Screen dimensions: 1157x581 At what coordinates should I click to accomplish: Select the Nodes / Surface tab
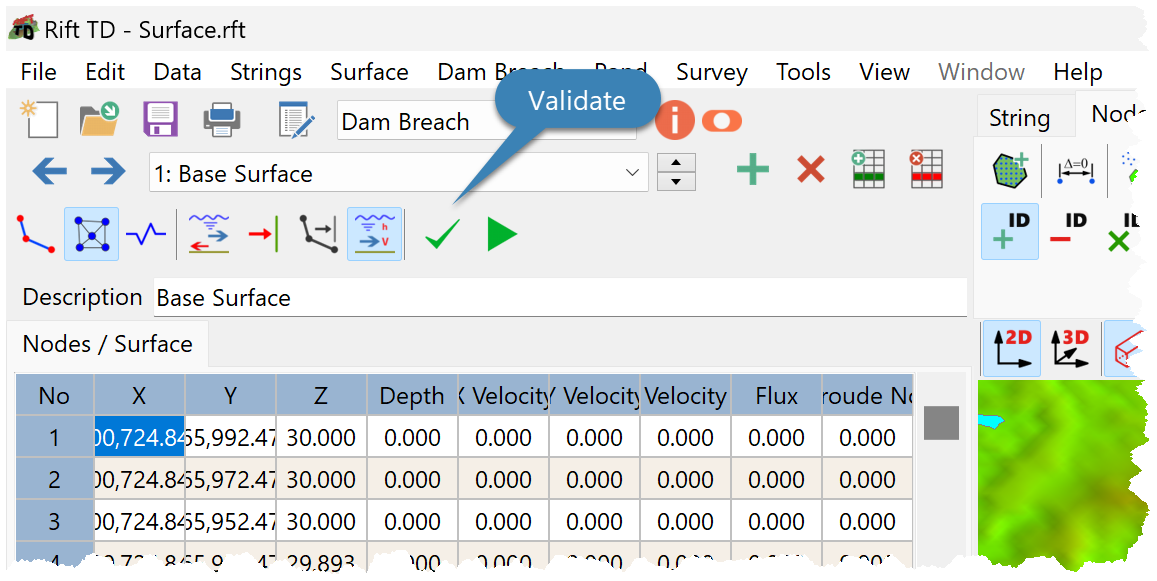[108, 344]
